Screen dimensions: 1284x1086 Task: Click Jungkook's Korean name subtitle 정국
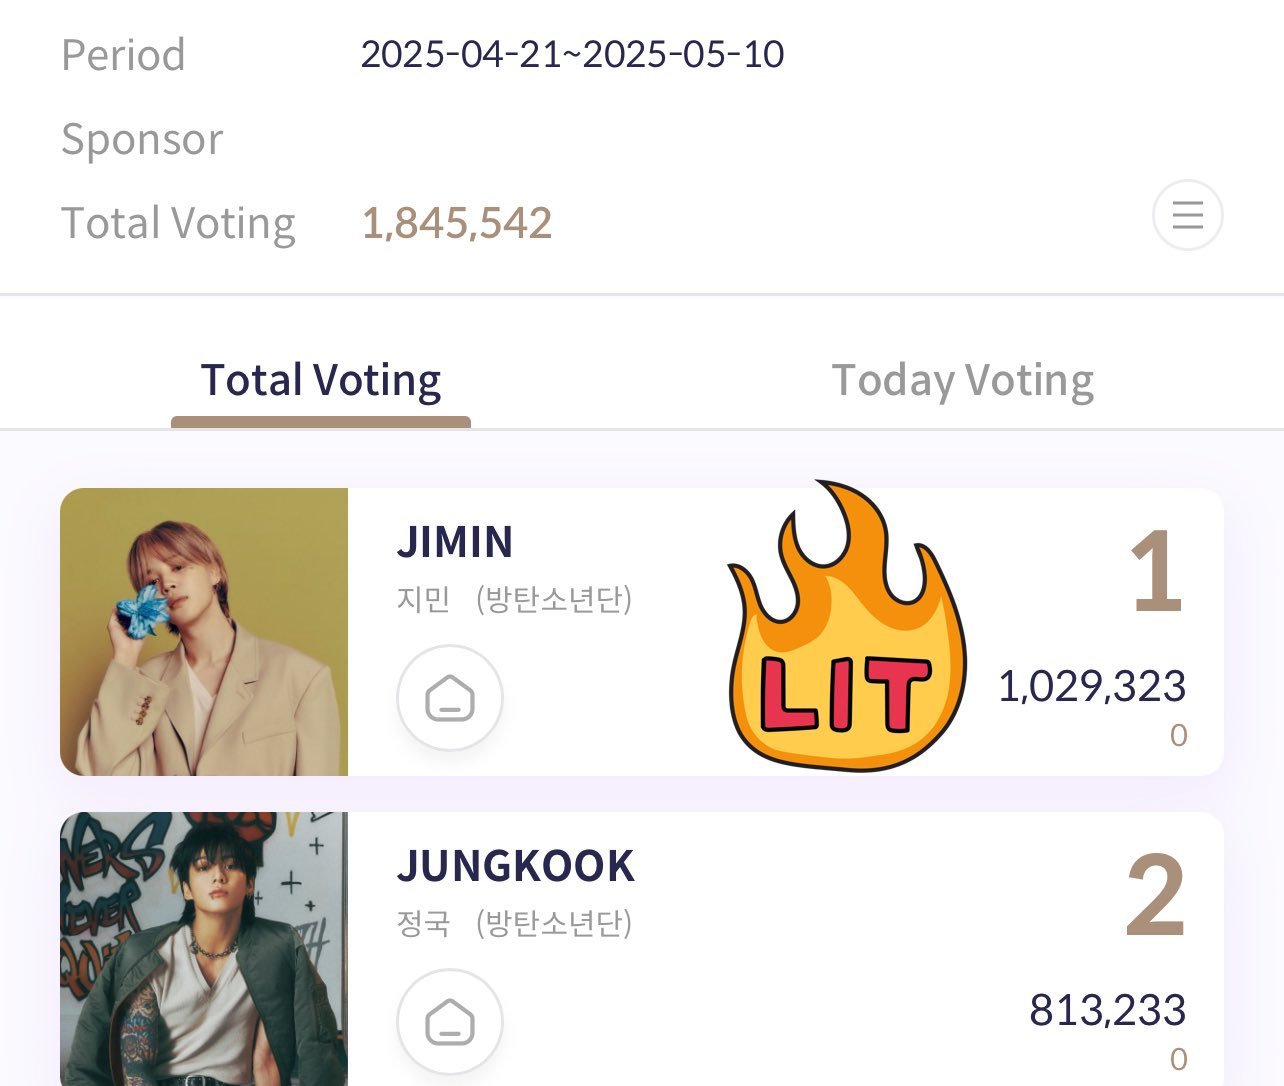click(424, 923)
